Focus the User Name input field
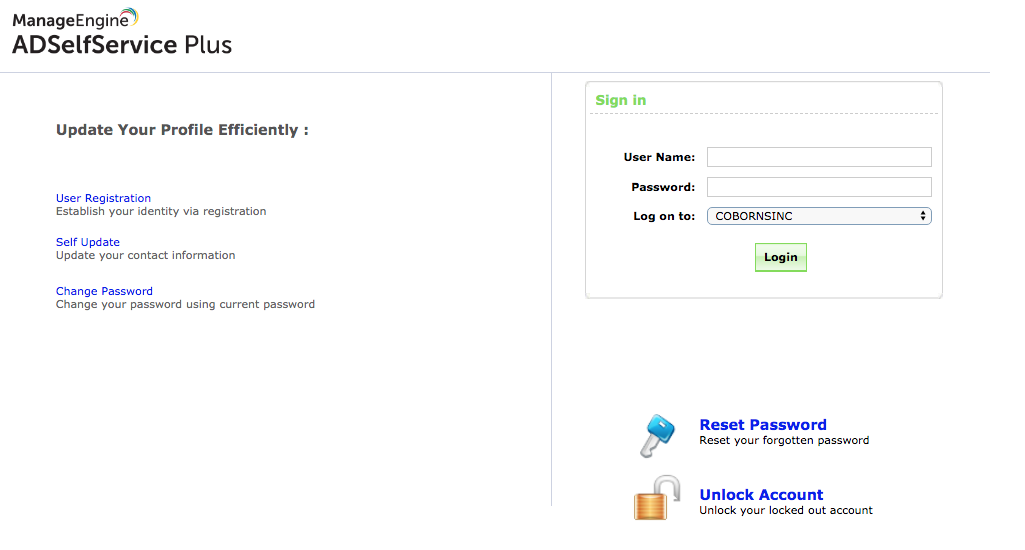 (x=819, y=157)
